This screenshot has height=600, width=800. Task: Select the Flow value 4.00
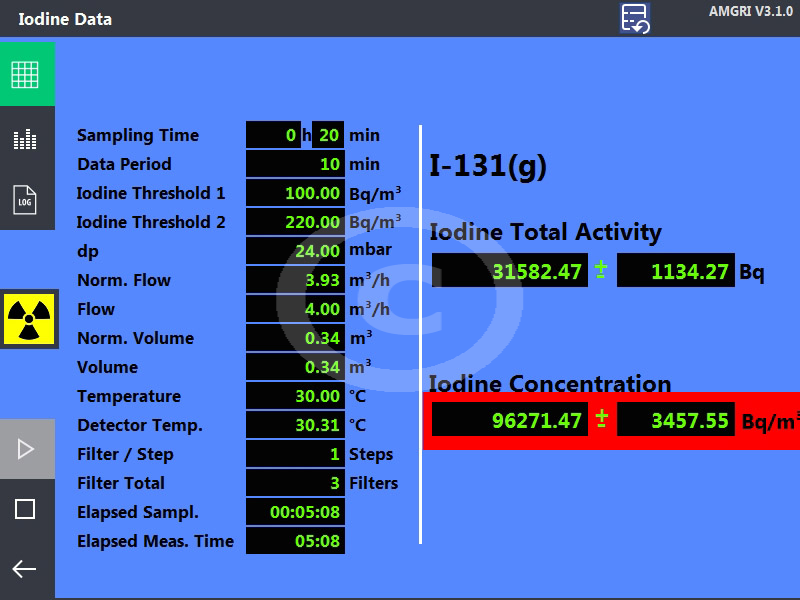[x=295, y=309]
